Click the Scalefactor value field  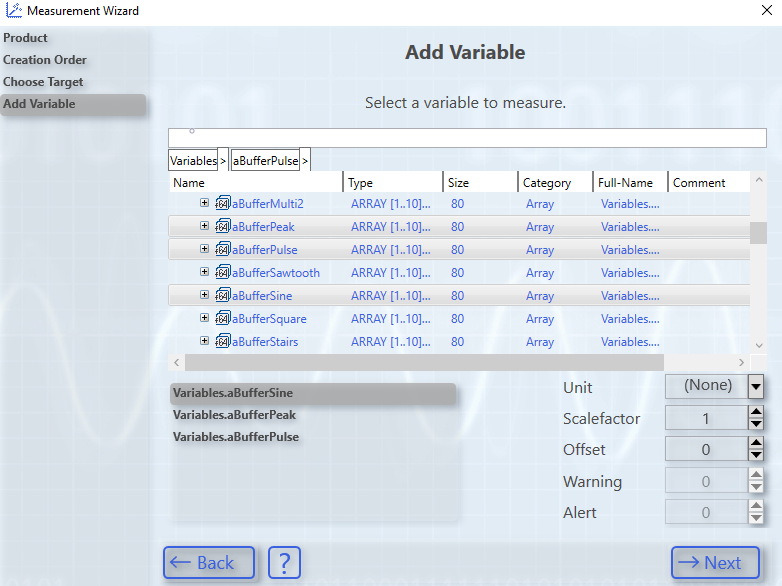point(706,418)
